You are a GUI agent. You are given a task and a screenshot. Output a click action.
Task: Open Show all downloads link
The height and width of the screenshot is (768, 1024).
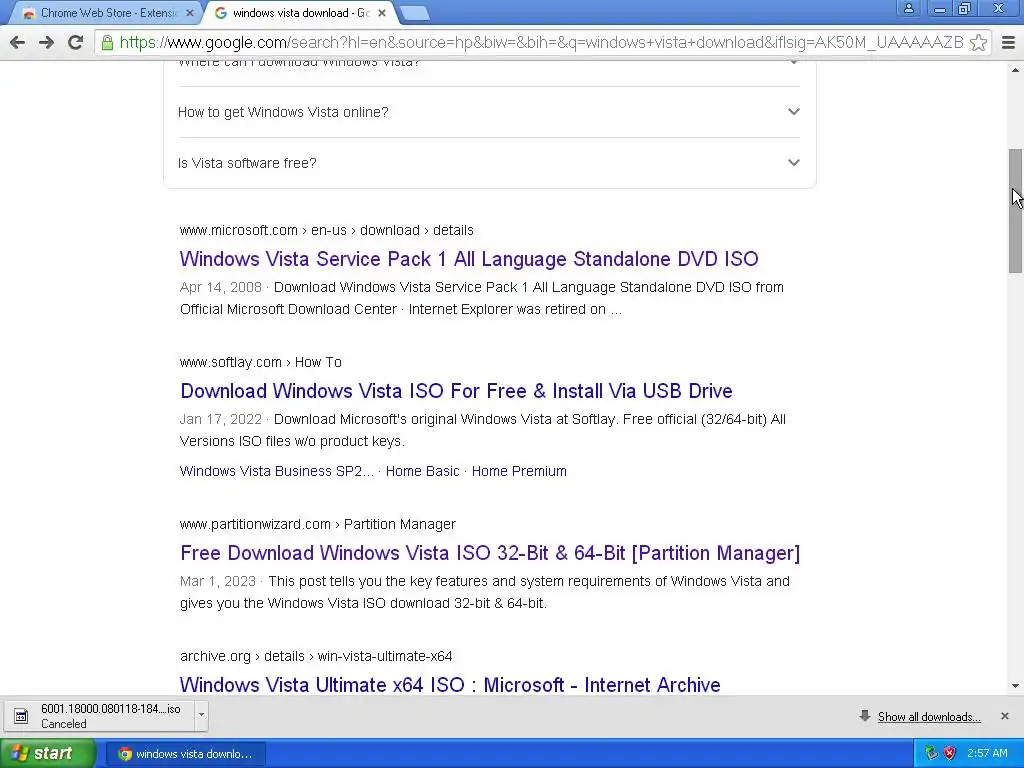tap(929, 716)
